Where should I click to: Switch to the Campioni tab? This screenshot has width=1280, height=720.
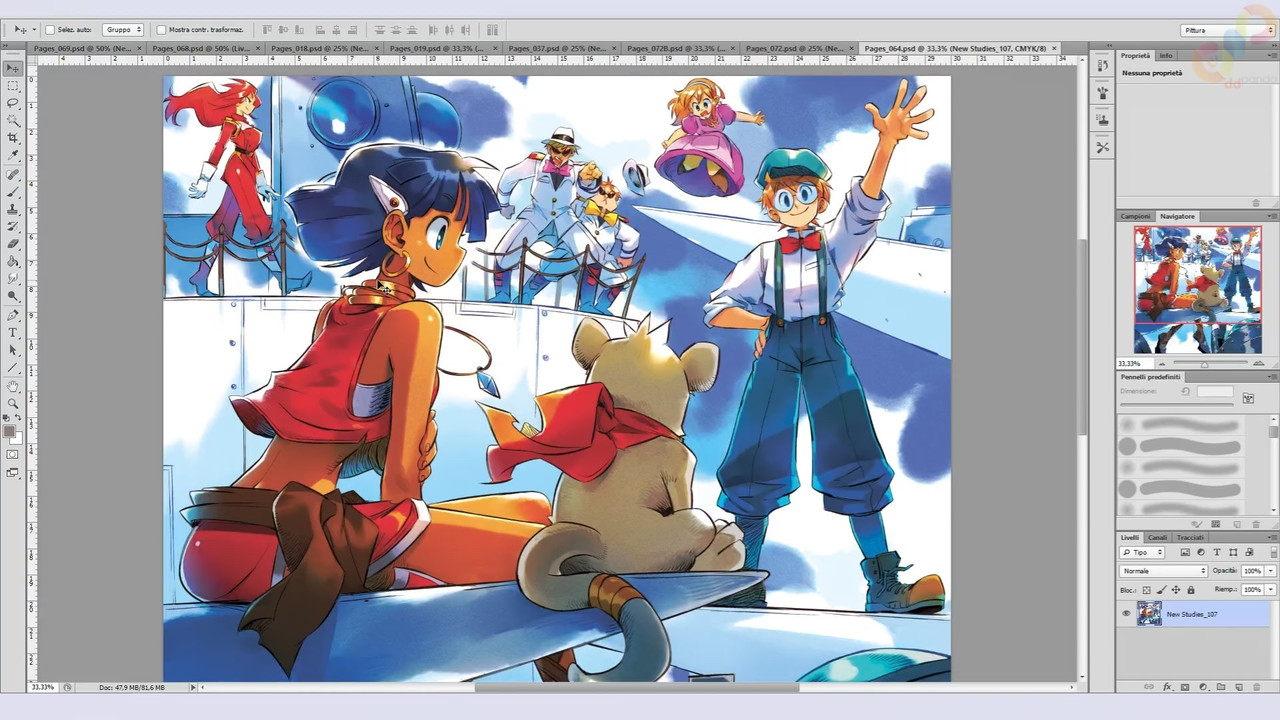(1135, 216)
